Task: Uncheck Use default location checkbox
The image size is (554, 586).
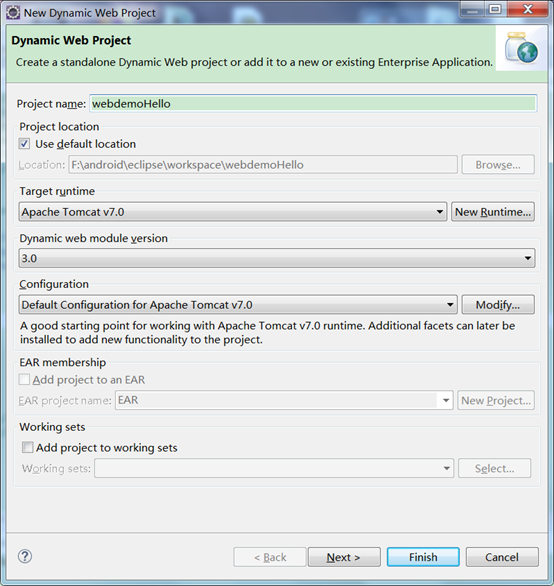Action: (24, 144)
